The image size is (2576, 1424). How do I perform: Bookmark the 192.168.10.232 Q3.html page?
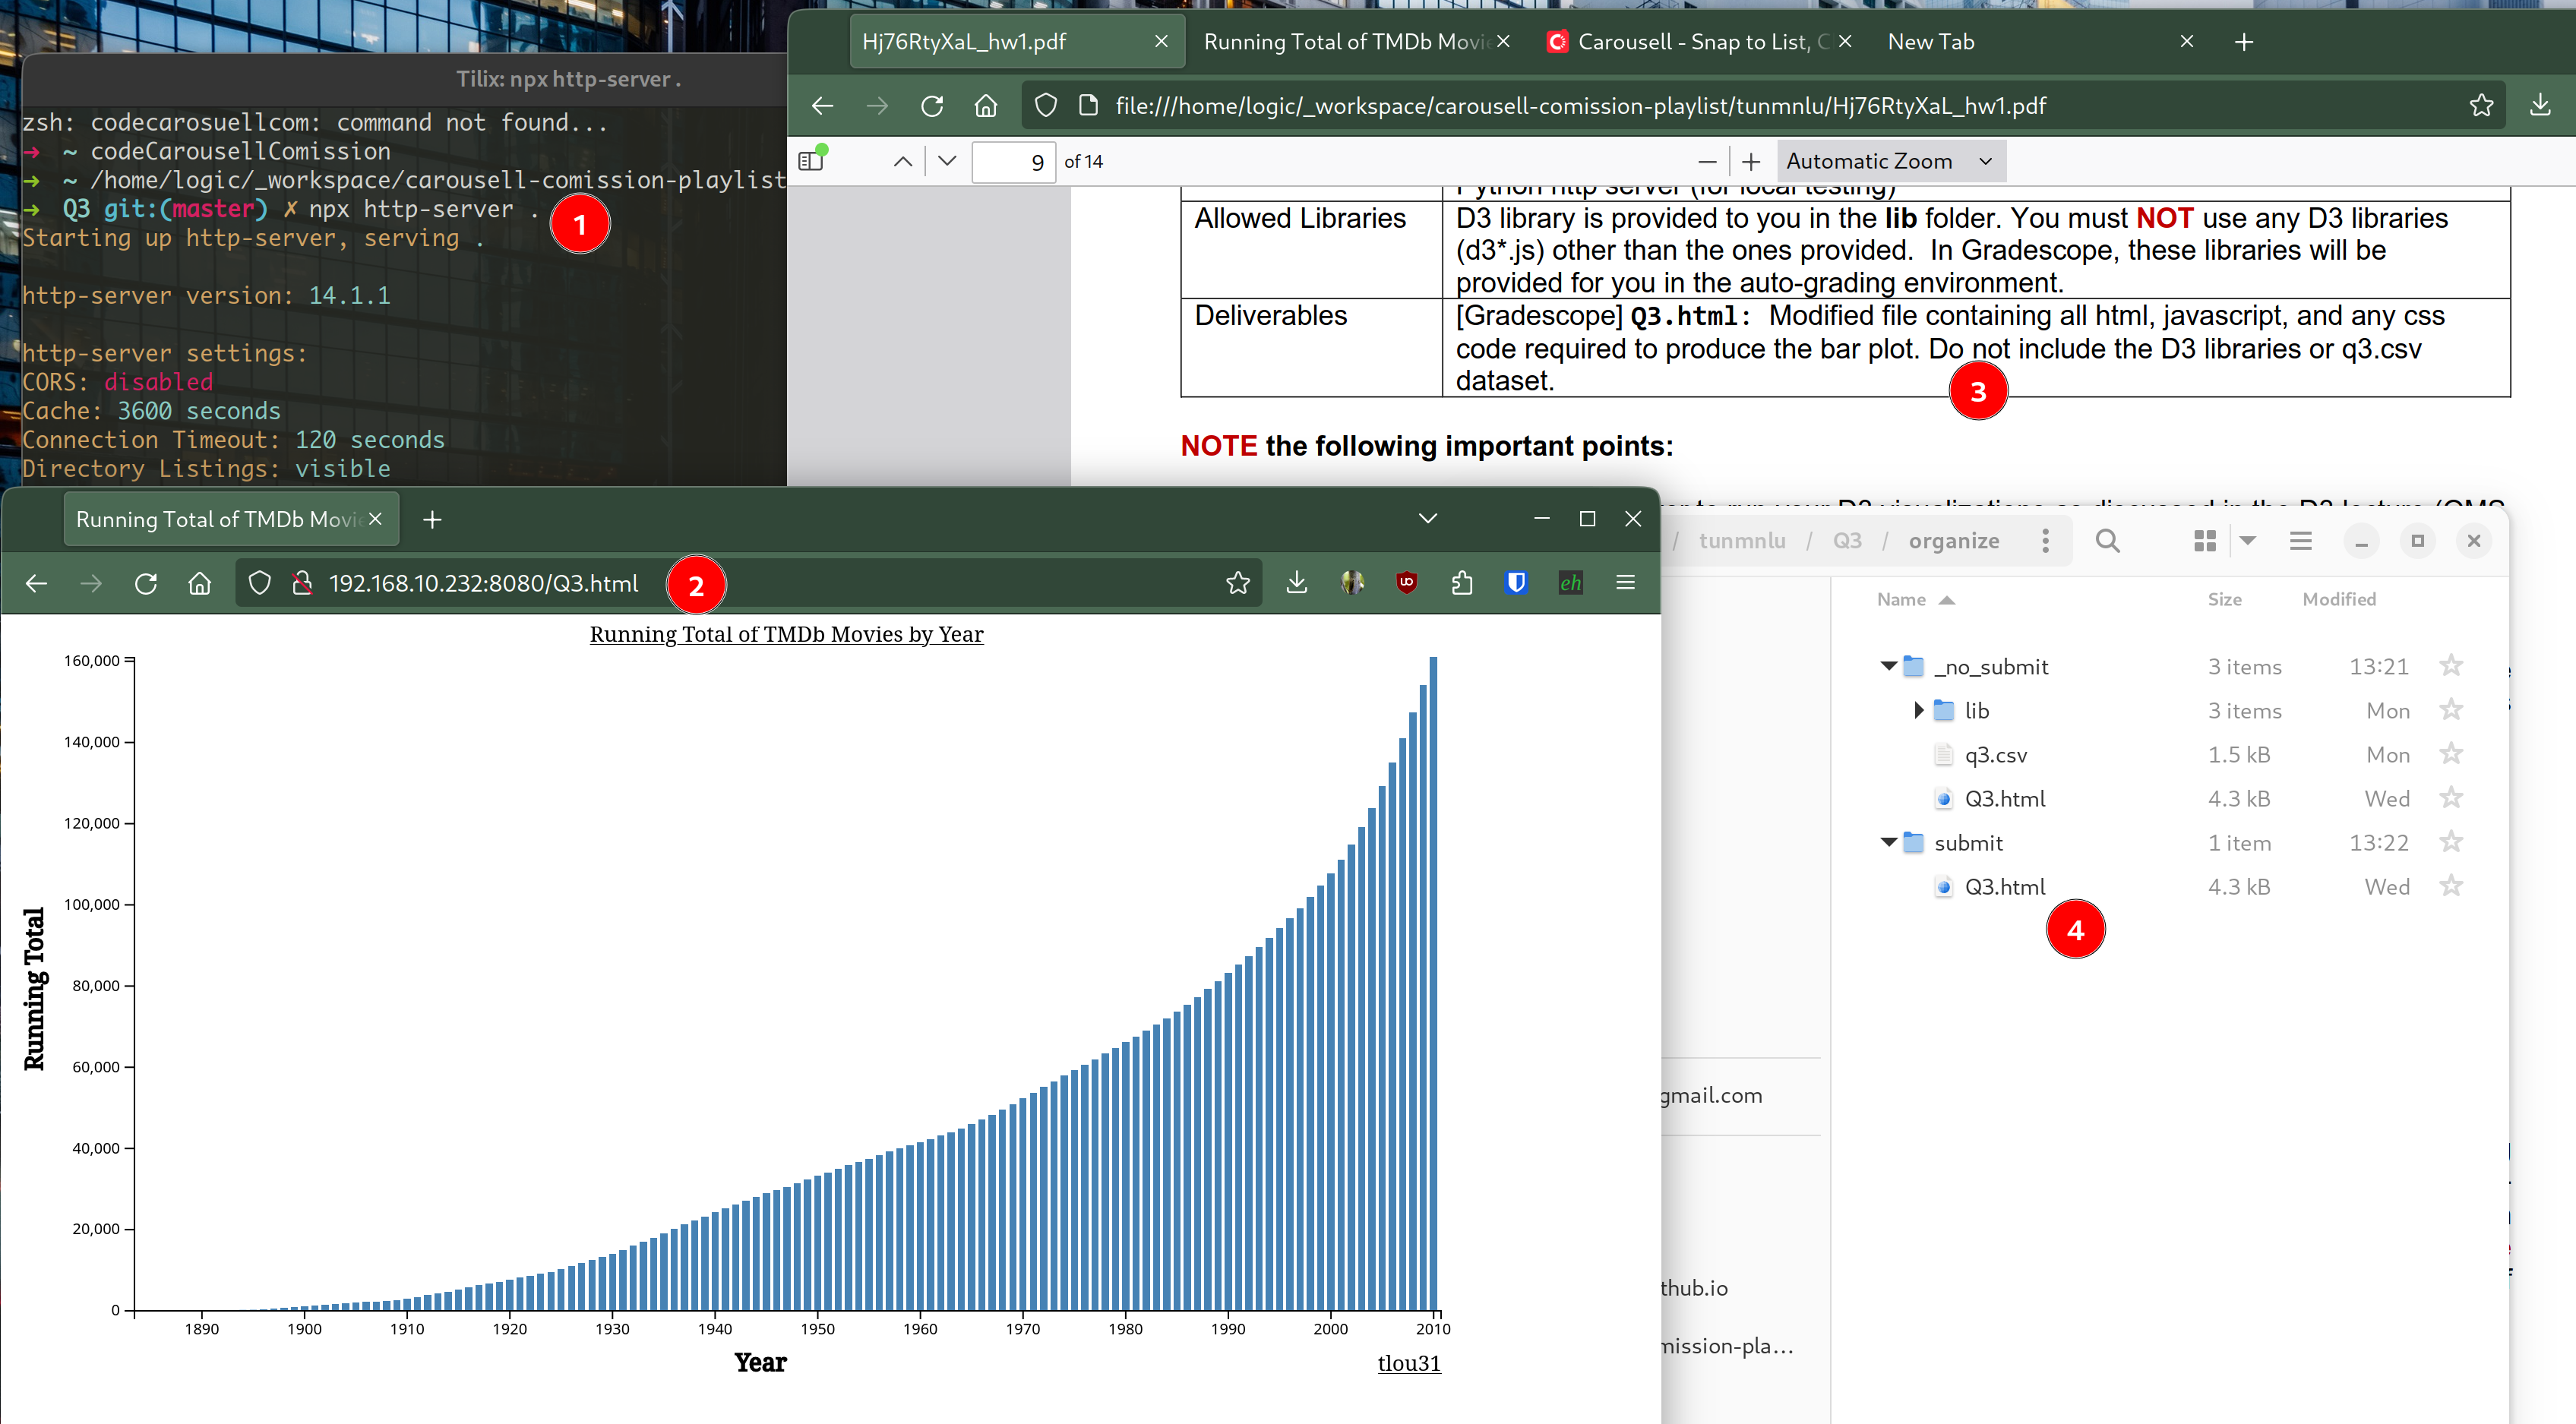point(1238,582)
